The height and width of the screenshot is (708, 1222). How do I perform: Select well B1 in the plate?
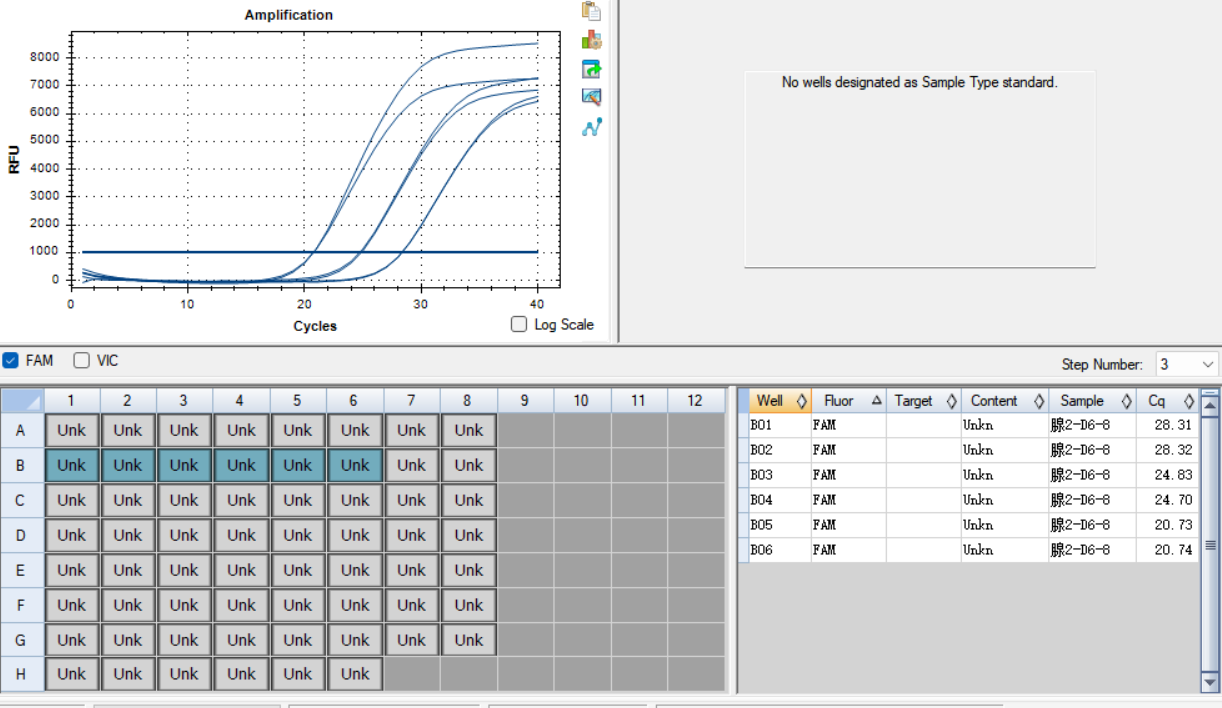click(x=71, y=465)
